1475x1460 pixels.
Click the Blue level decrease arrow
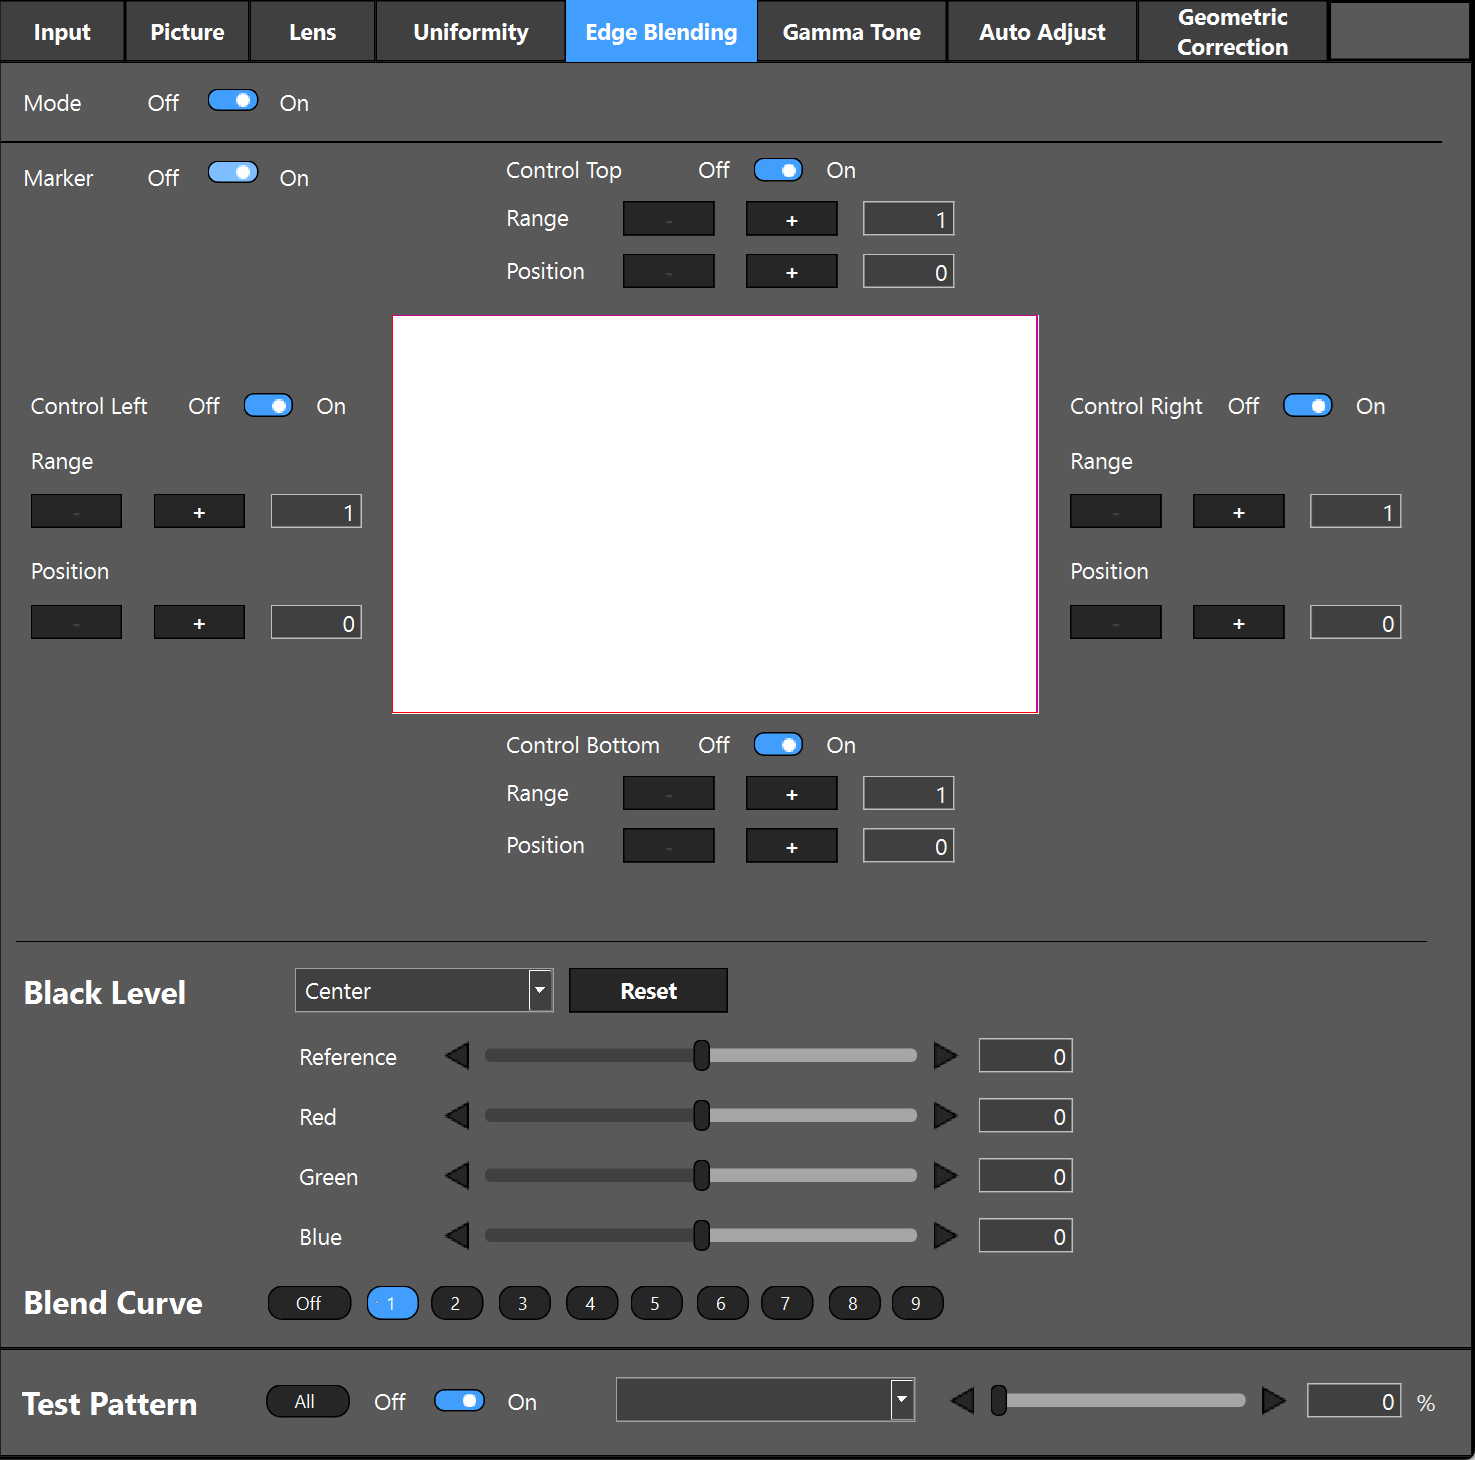(x=457, y=1236)
